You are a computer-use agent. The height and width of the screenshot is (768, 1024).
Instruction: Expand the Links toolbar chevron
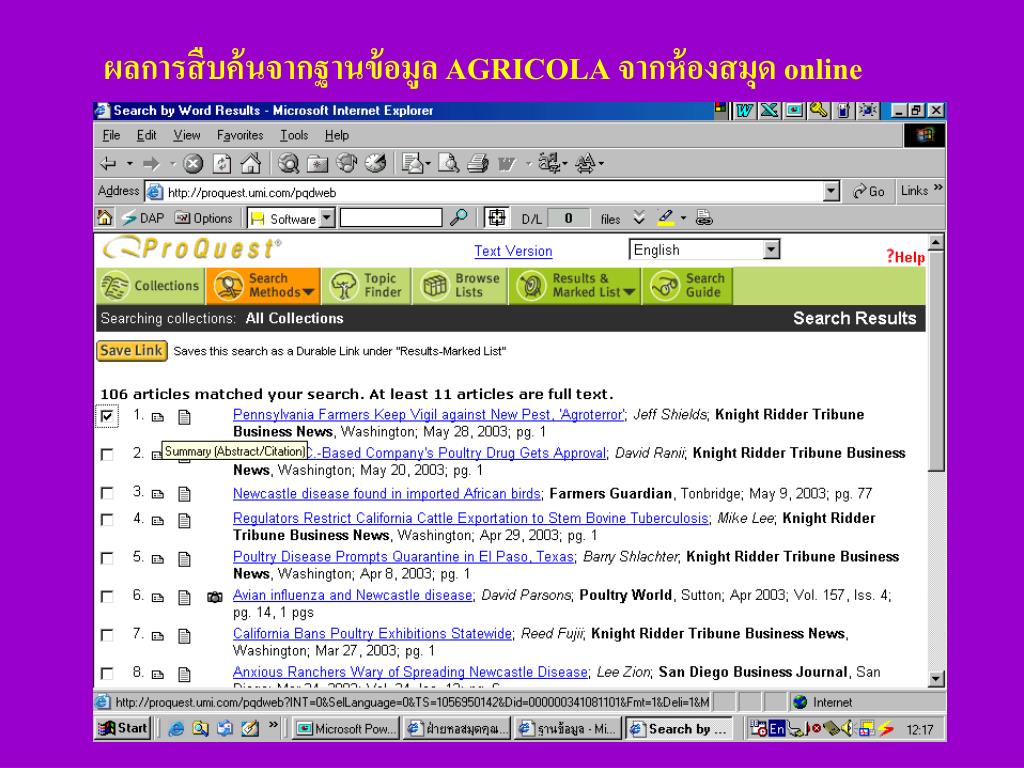click(938, 188)
